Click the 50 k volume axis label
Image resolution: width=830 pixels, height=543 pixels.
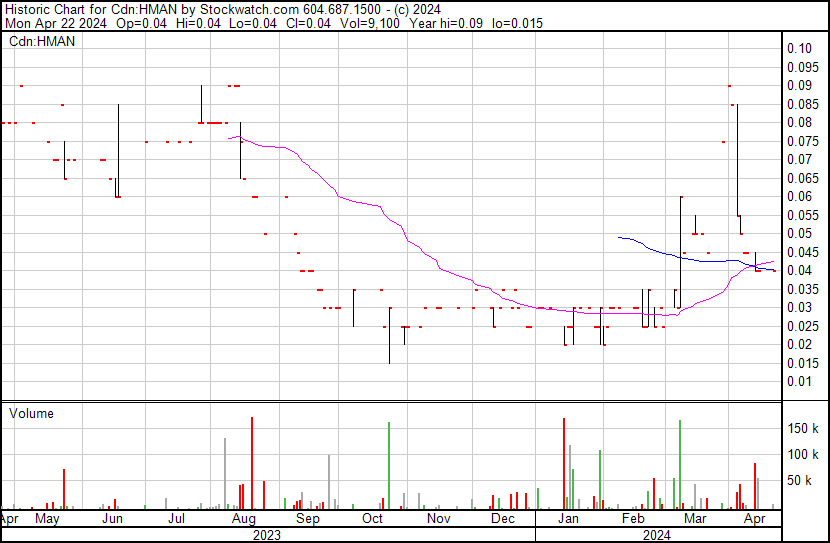coord(803,481)
